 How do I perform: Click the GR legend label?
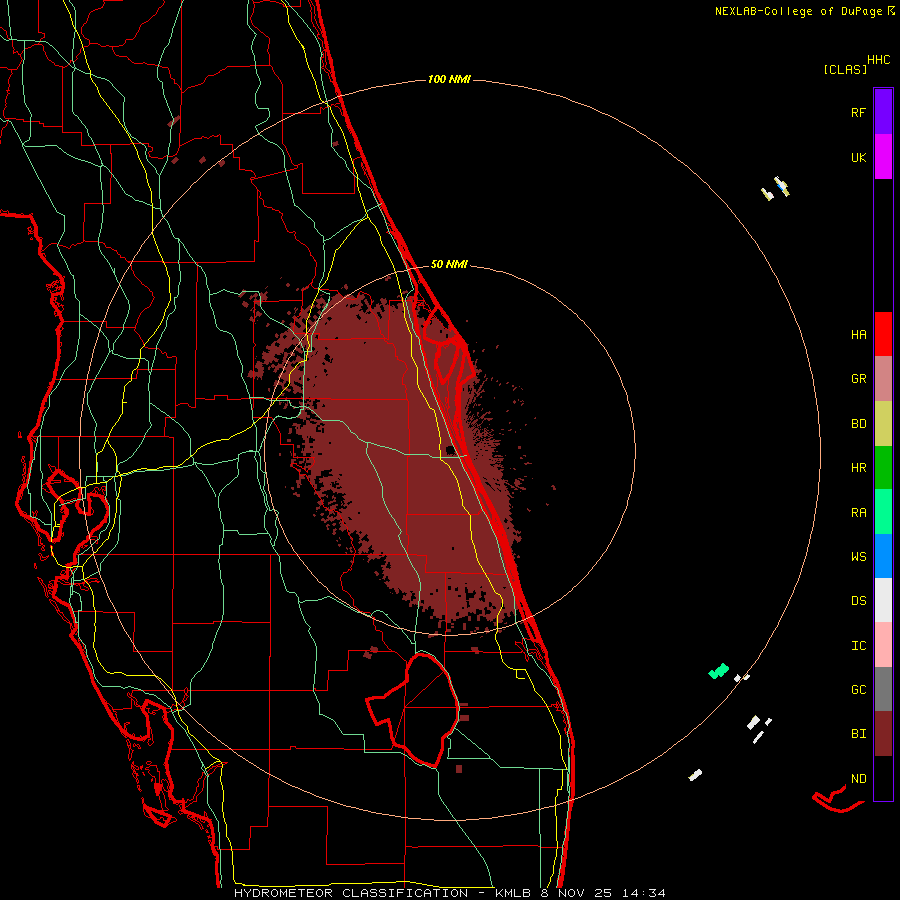coord(858,379)
